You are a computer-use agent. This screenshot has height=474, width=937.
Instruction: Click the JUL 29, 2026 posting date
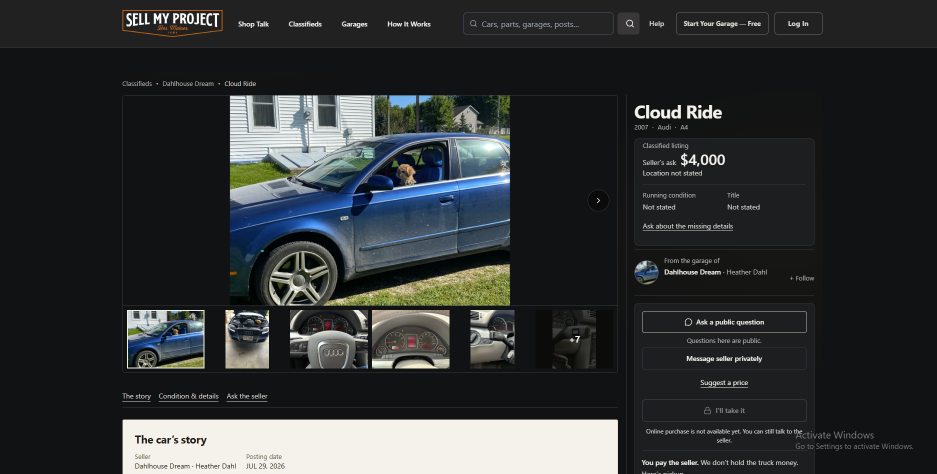click(265, 466)
